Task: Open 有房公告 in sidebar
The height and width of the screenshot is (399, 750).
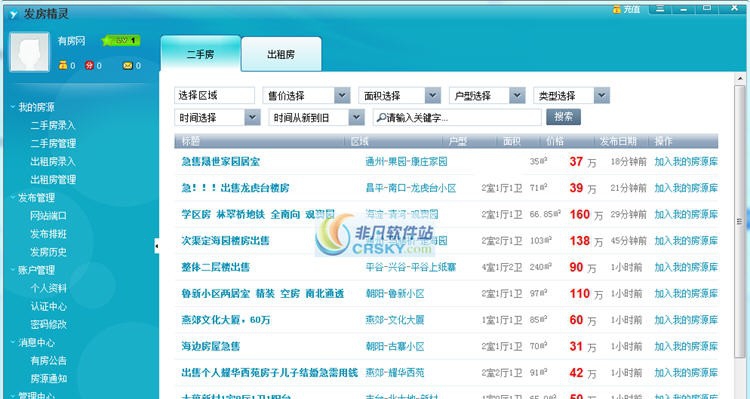Action: [x=48, y=360]
